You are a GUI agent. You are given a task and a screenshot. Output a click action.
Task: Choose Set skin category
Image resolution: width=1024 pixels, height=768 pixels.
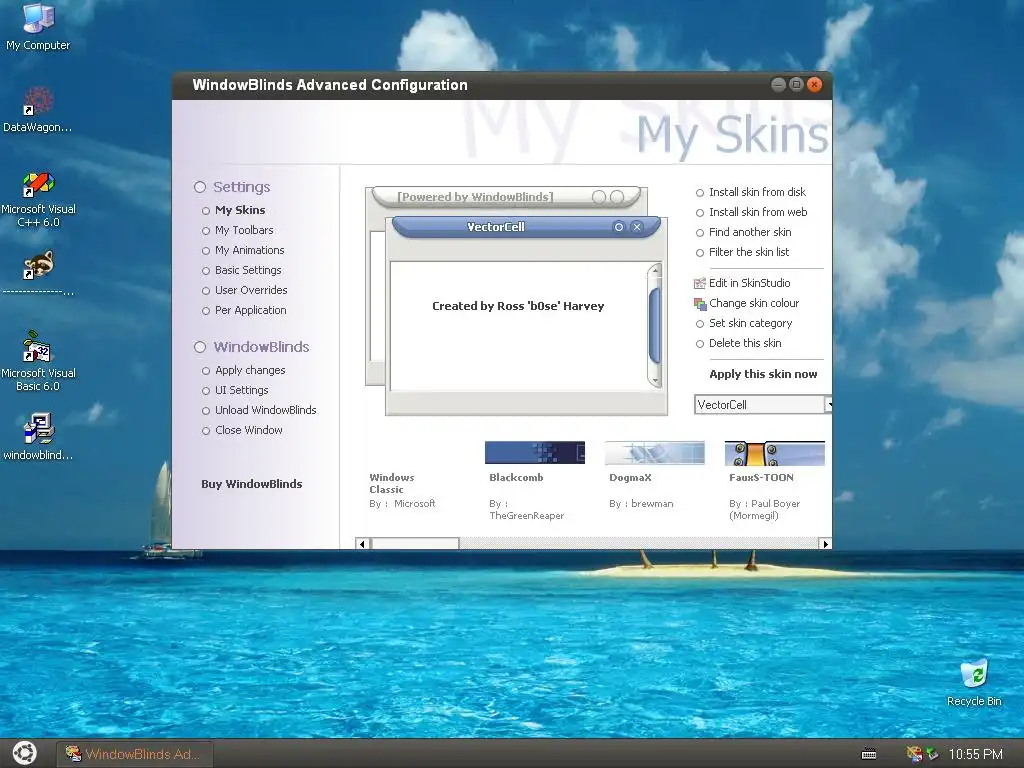[750, 323]
